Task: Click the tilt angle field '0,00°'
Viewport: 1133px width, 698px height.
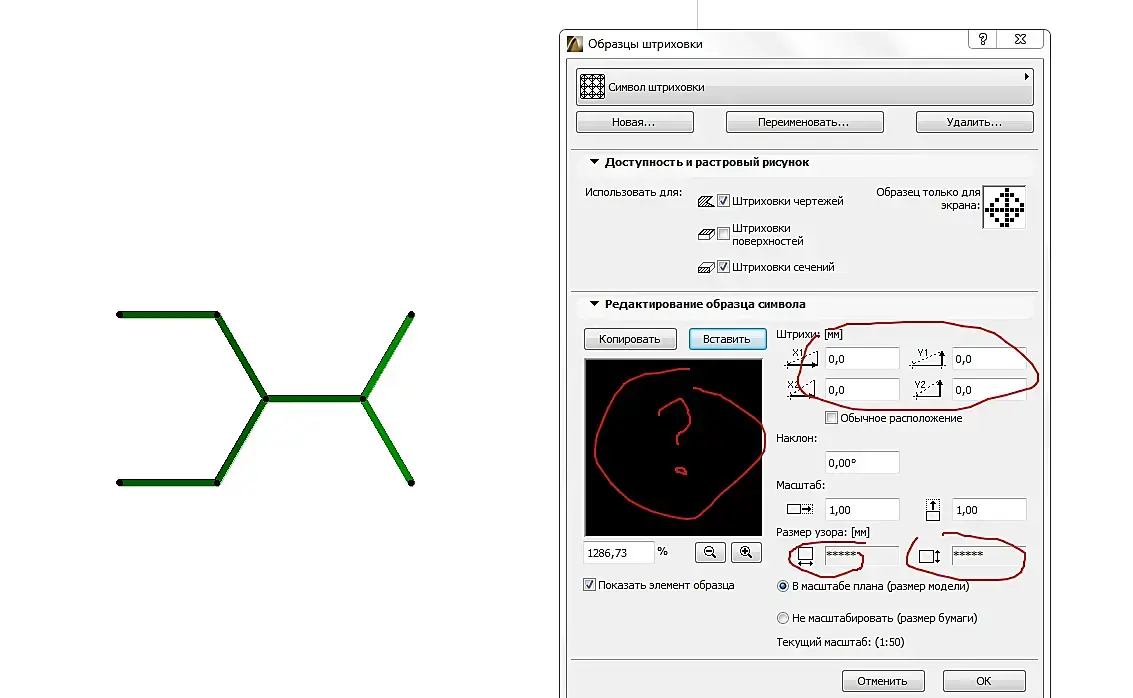Action: click(x=862, y=462)
